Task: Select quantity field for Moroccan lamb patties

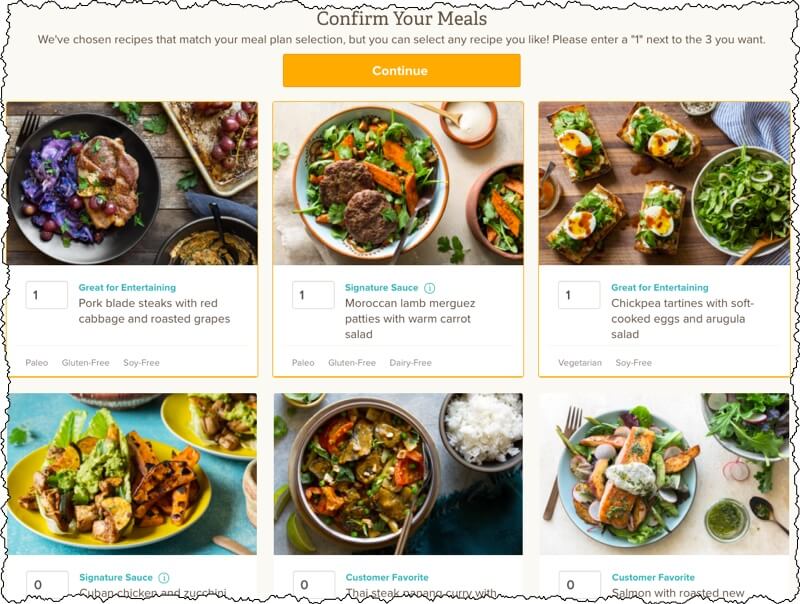Action: click(x=313, y=295)
